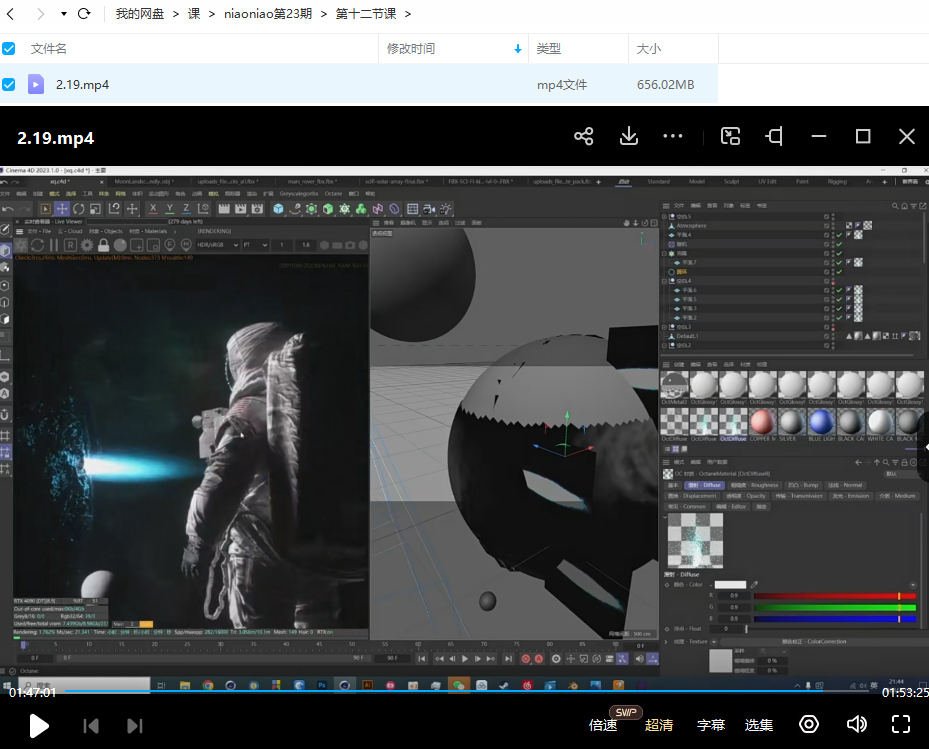Toggle the green render checkmark for 平面4
This screenshot has width=929, height=749.
[839, 233]
